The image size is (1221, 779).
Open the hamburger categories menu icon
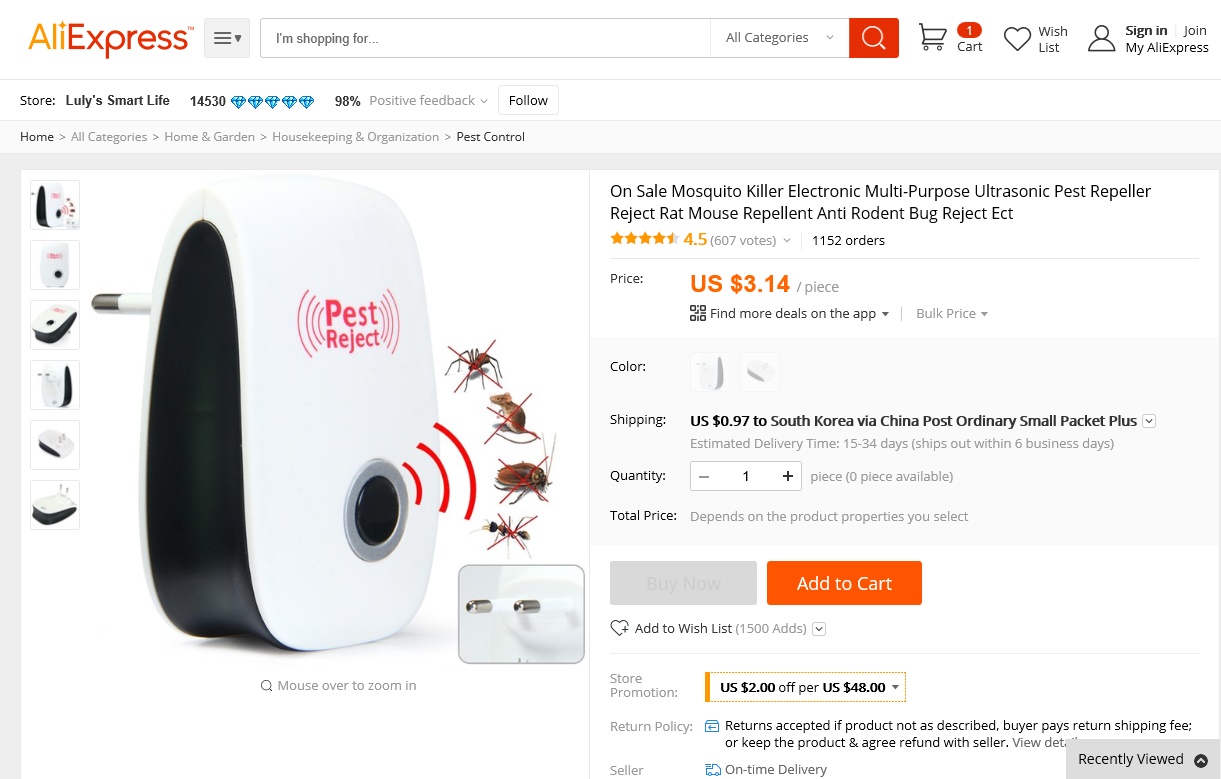227,38
